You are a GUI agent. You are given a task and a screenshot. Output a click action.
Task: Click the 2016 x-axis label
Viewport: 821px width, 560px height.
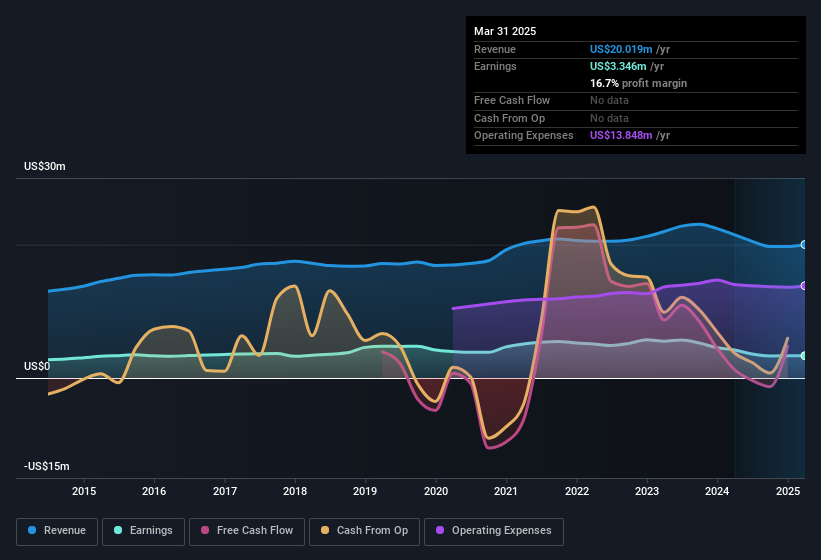pos(154,491)
